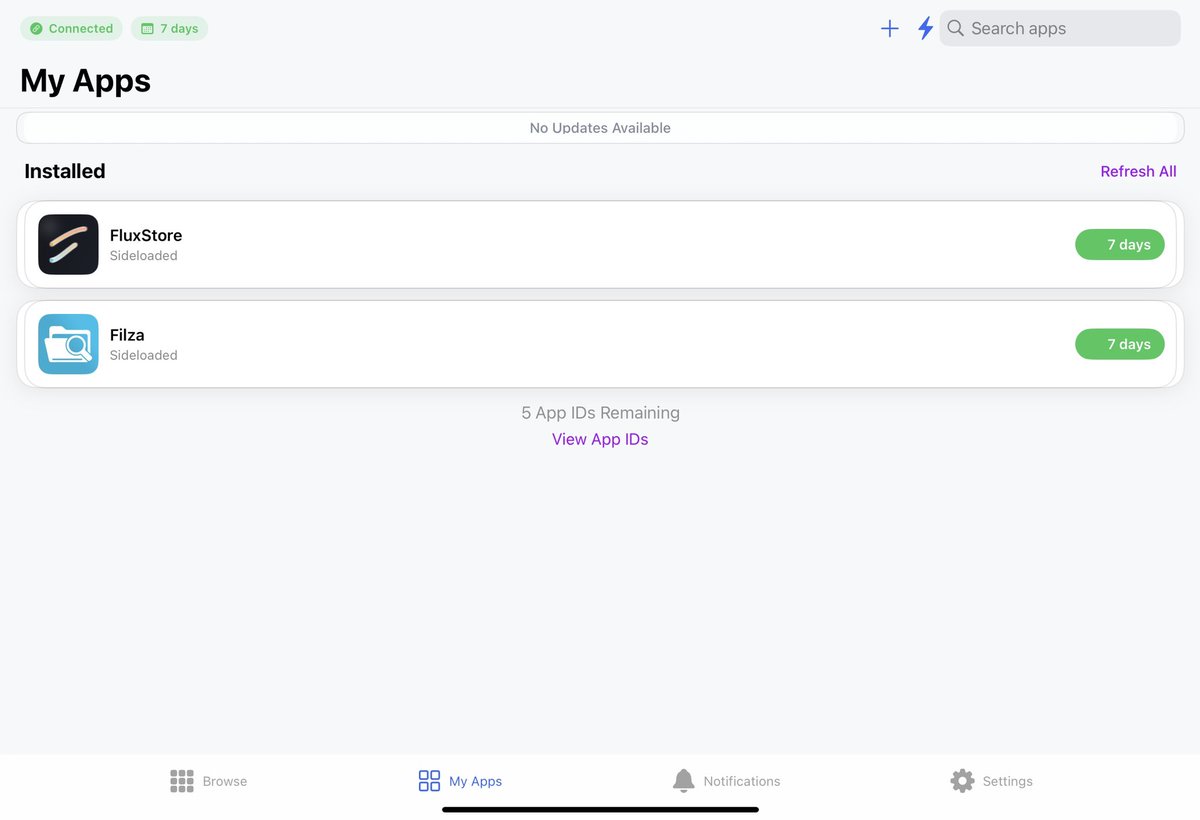Image resolution: width=1200 pixels, height=820 pixels.
Task: Tap the plus icon to add an app
Action: [889, 28]
